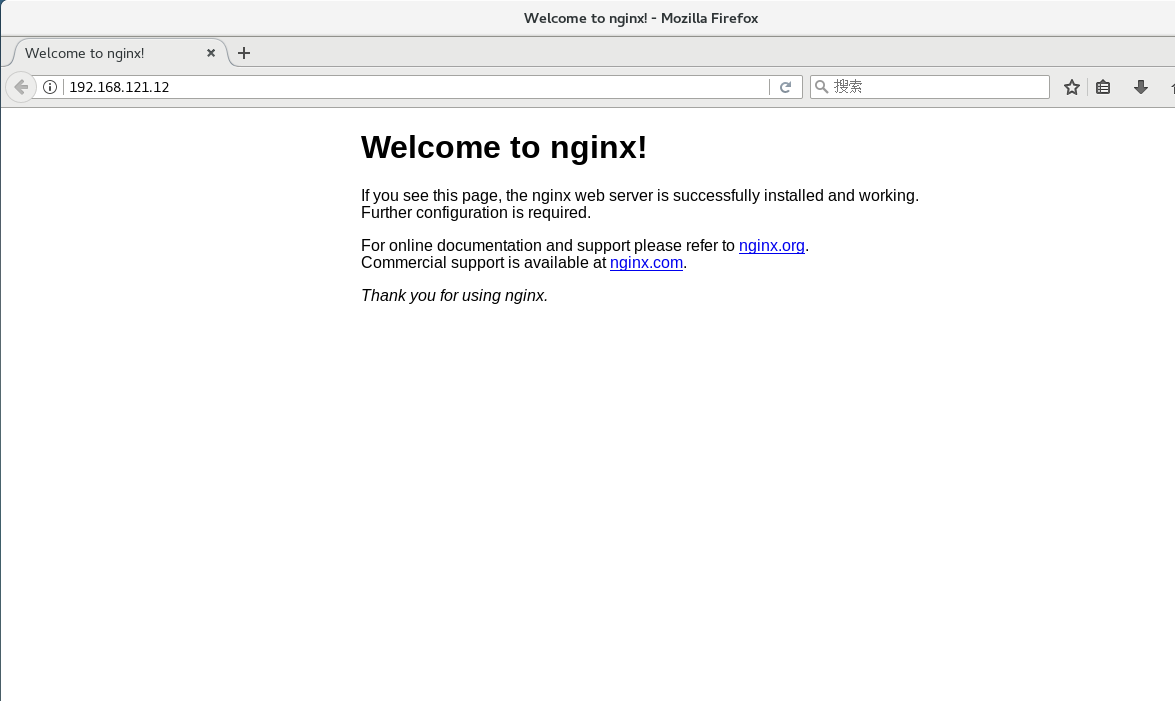Focus the search box
The height and width of the screenshot is (701, 1175).
click(x=930, y=87)
